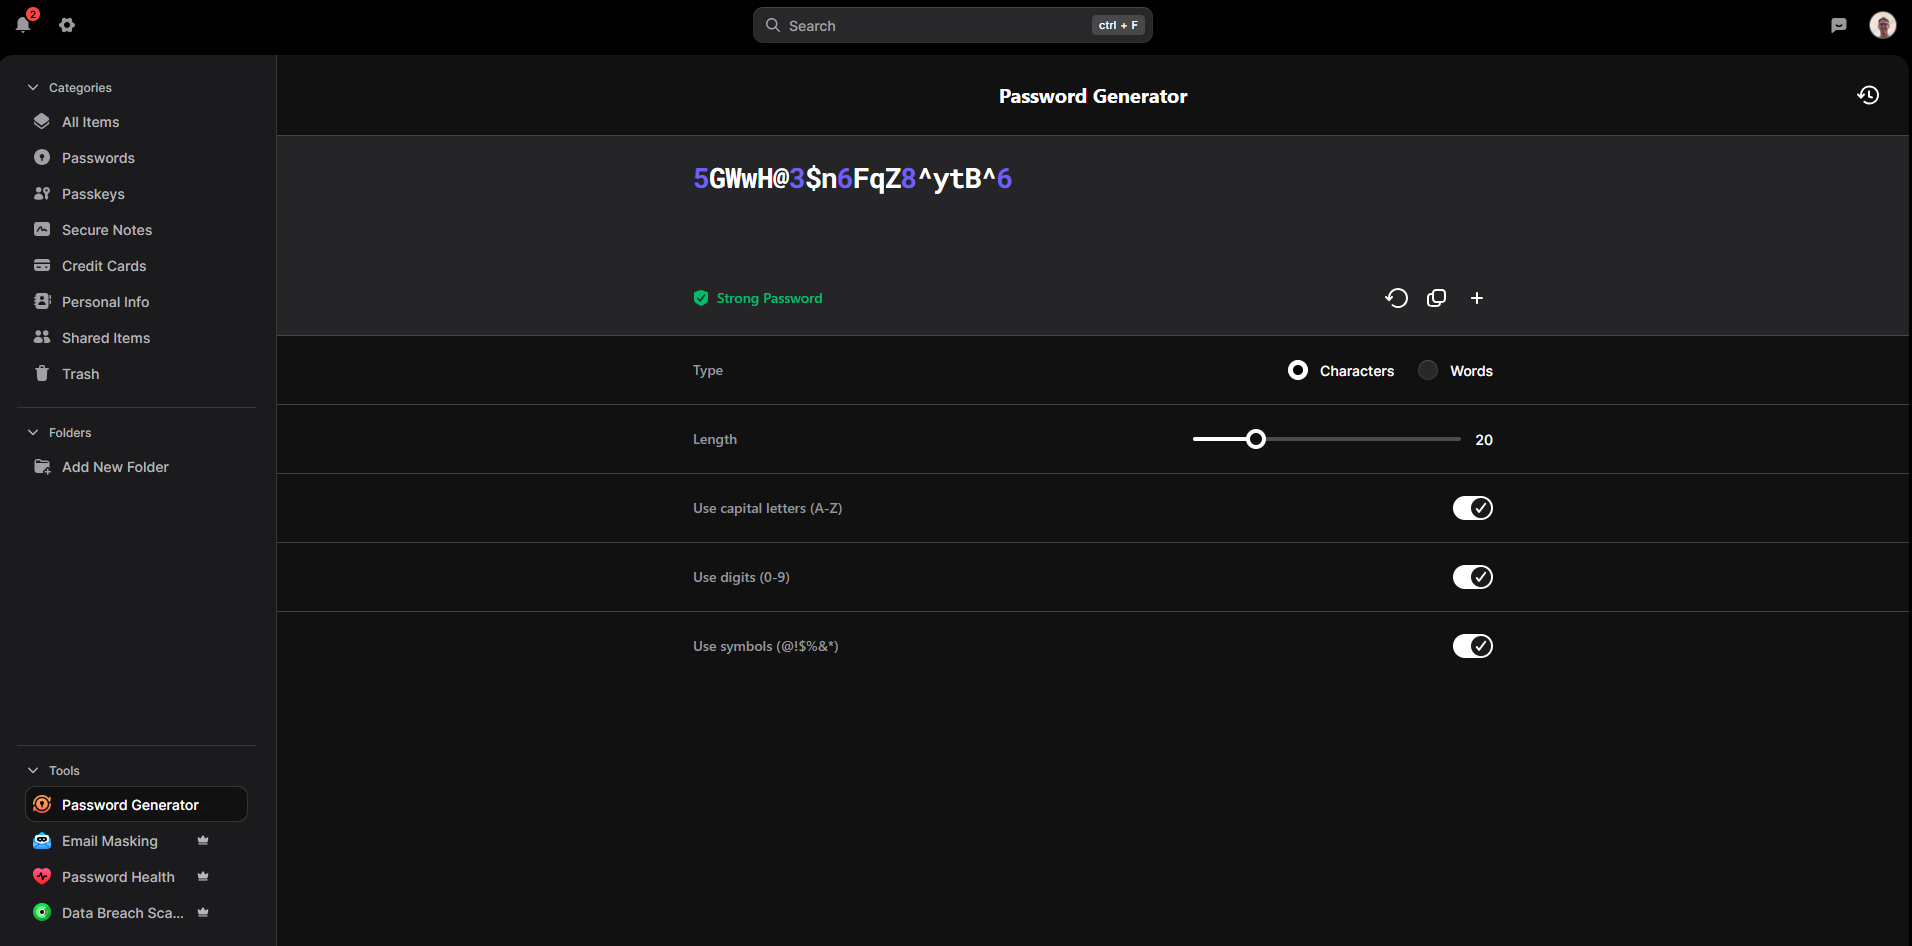Open password generator history
Image resolution: width=1912 pixels, height=946 pixels.
point(1867,95)
